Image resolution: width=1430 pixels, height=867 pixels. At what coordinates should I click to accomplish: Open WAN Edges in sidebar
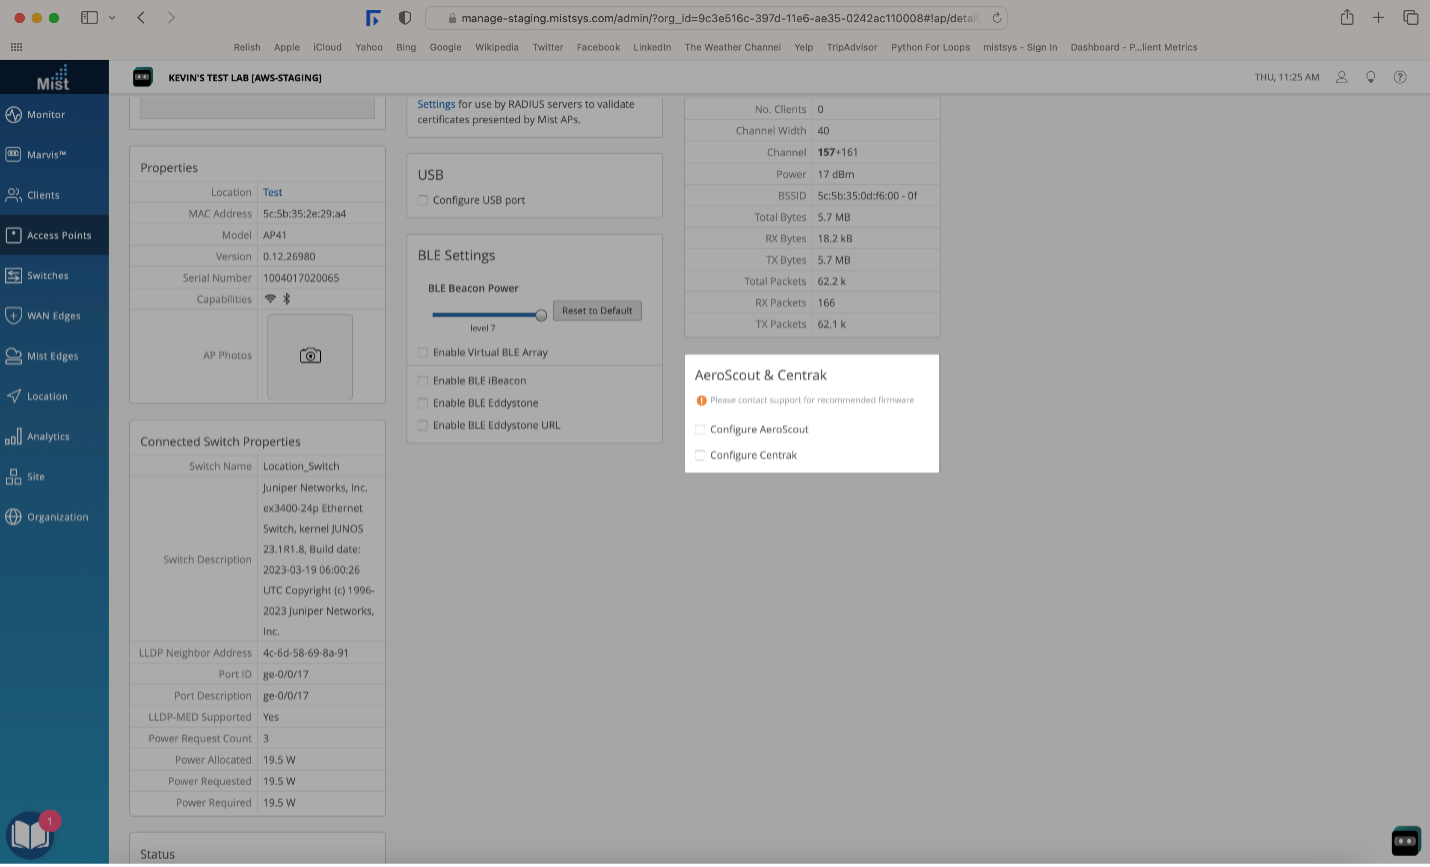(53, 316)
